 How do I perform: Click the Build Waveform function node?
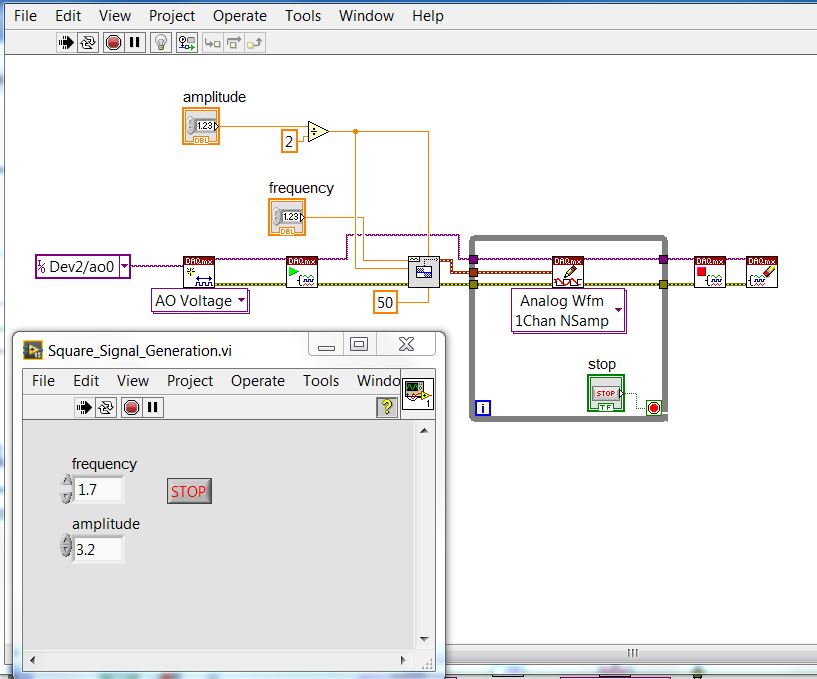(424, 270)
